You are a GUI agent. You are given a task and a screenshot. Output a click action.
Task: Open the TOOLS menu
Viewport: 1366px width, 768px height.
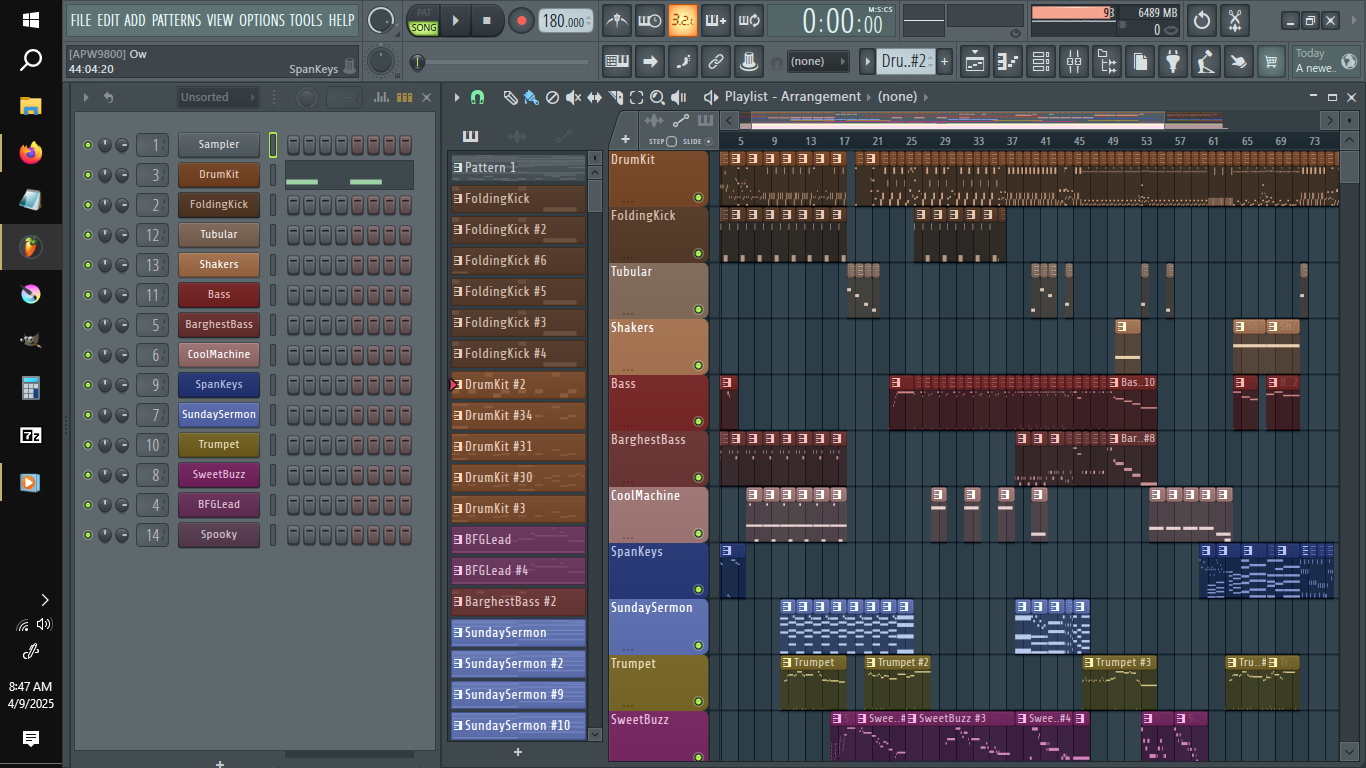pyautogui.click(x=306, y=20)
